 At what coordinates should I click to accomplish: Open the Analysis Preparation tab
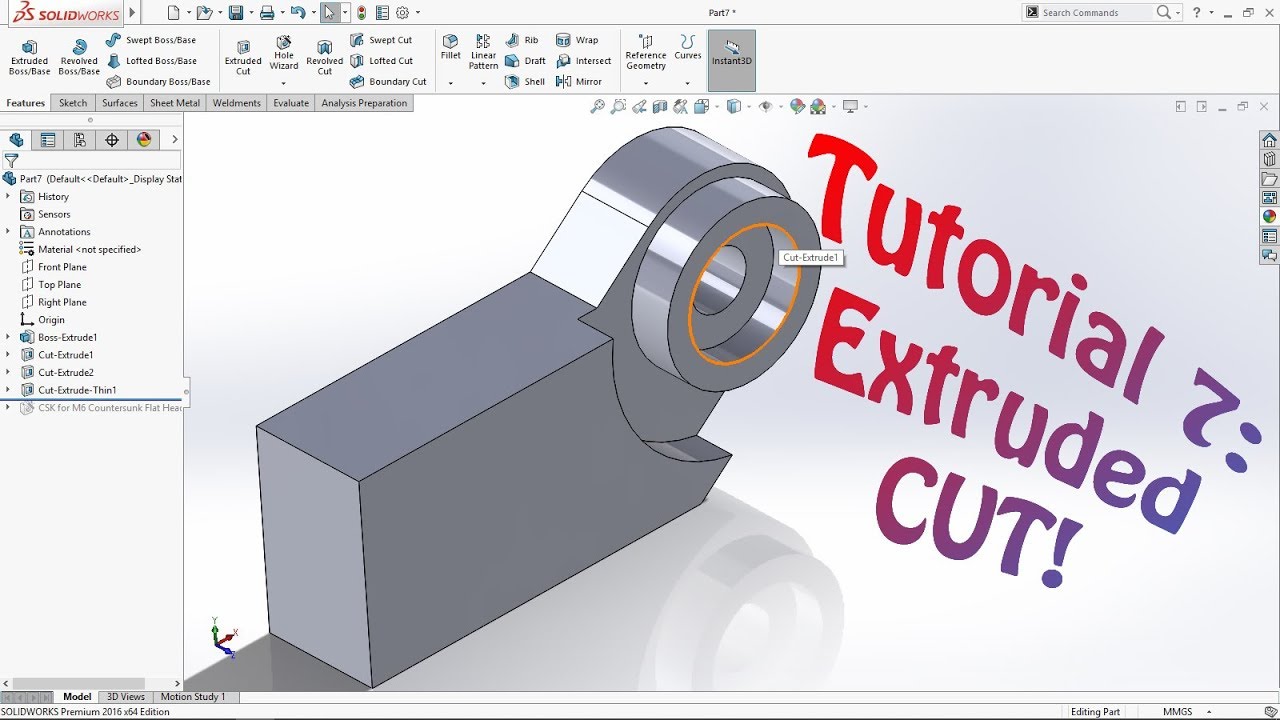tap(364, 103)
